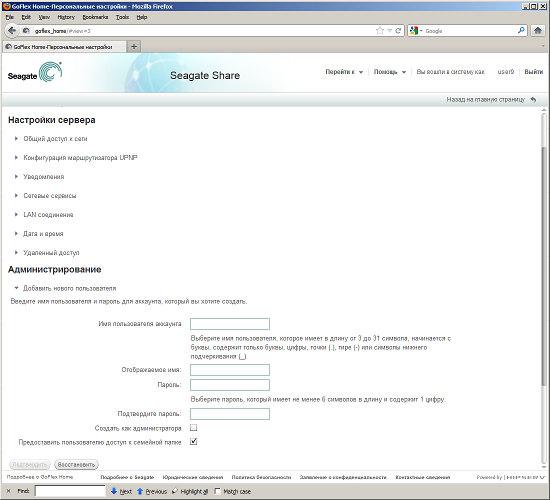Collapse Добавить нового пользователя section
Viewport: 550px width, 500px height.
pos(69,288)
